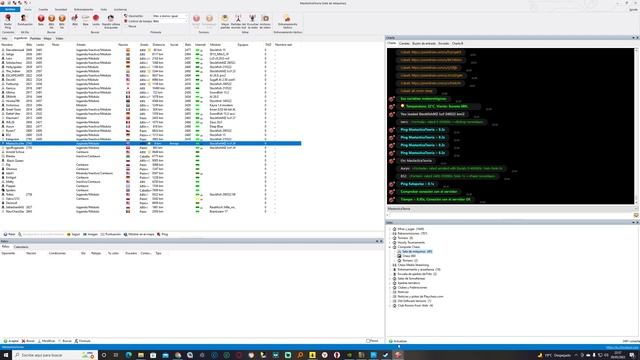Click the Retar button below player list
Image resolution: width=640 pixels, height=360 pixels.
tap(9, 234)
